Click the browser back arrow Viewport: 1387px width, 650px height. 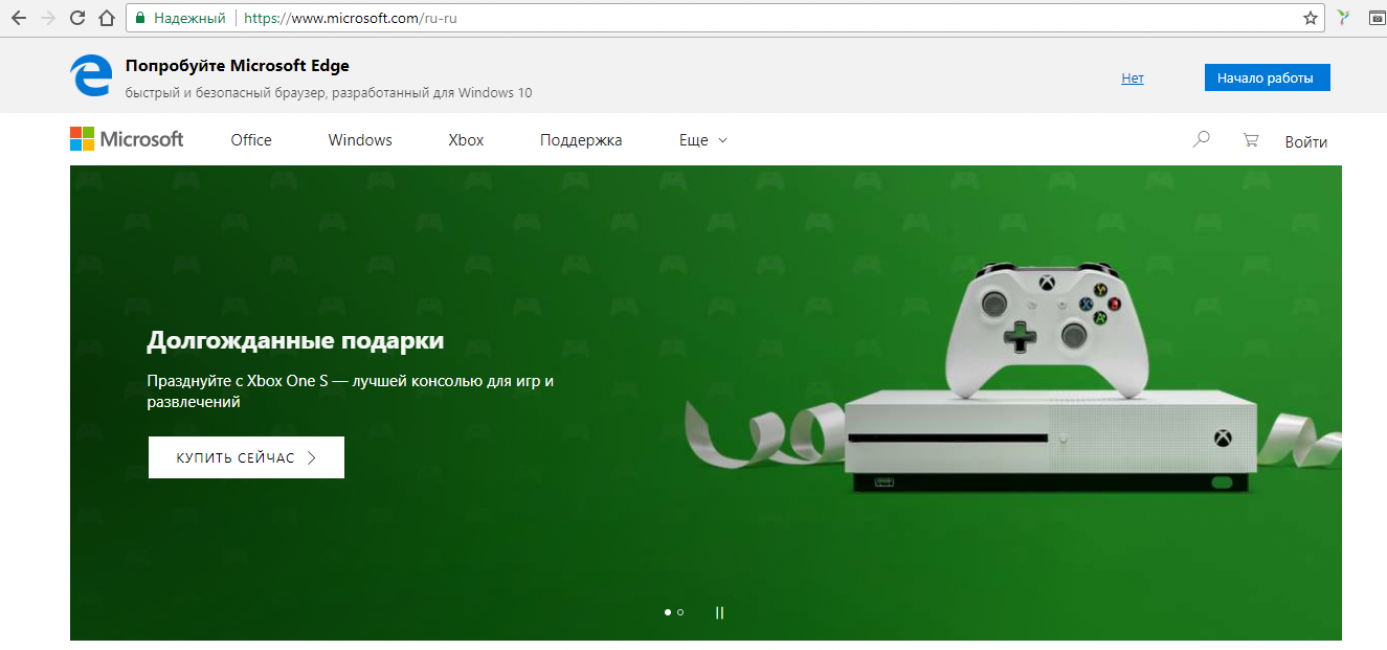coord(18,18)
